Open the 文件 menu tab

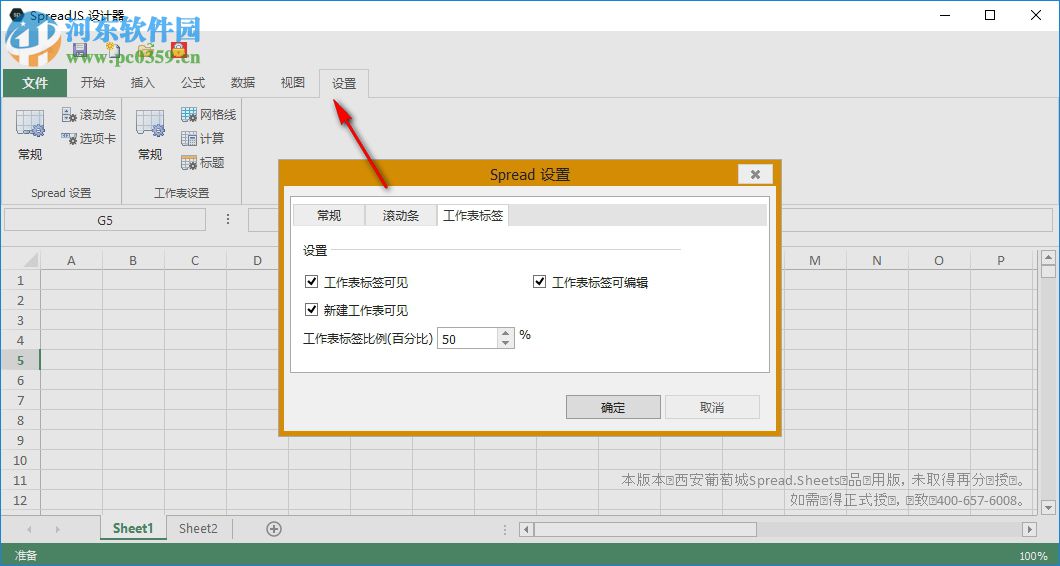pos(35,83)
